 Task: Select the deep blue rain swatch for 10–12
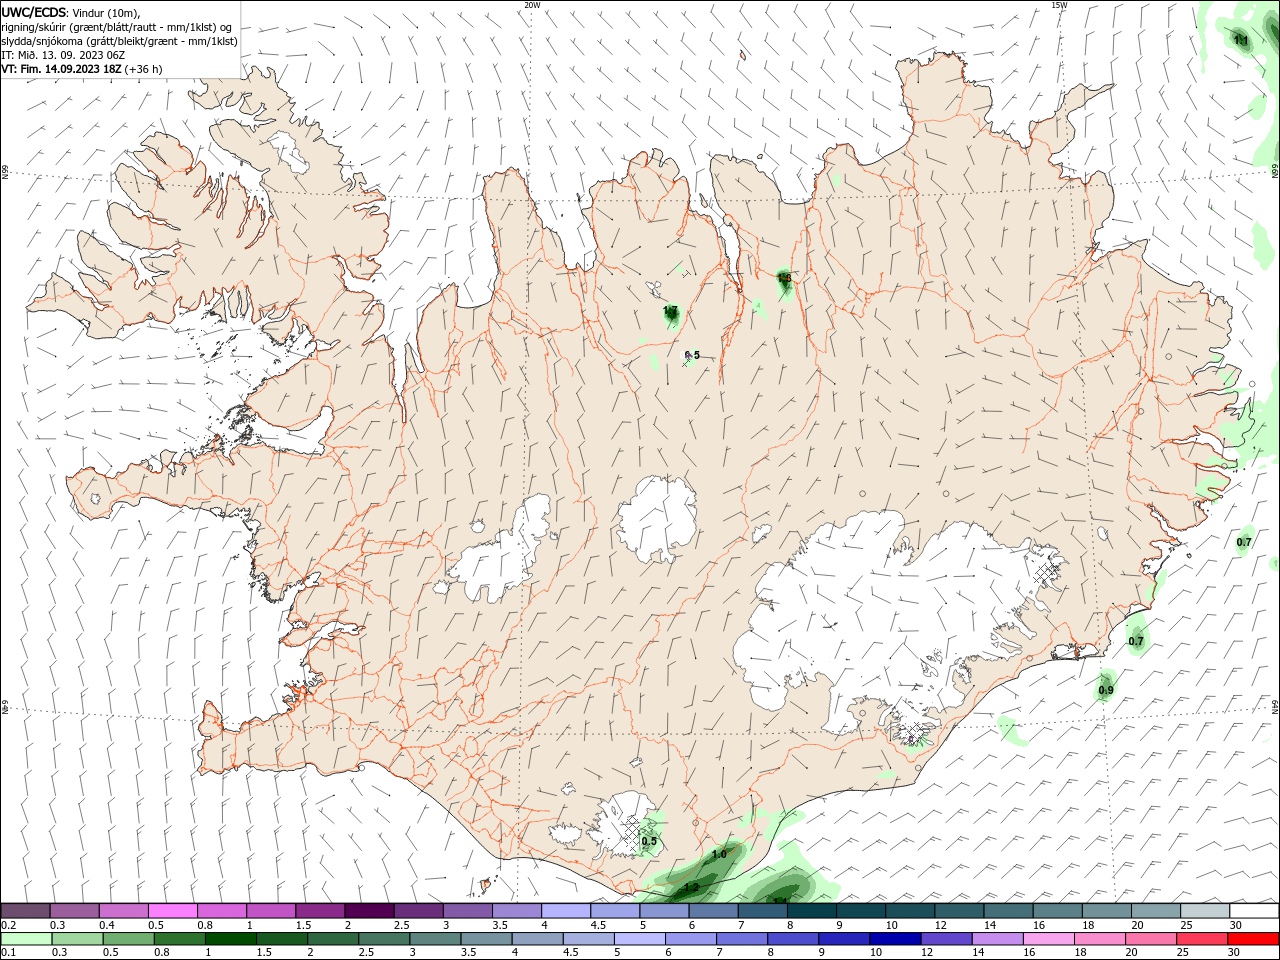point(897,939)
